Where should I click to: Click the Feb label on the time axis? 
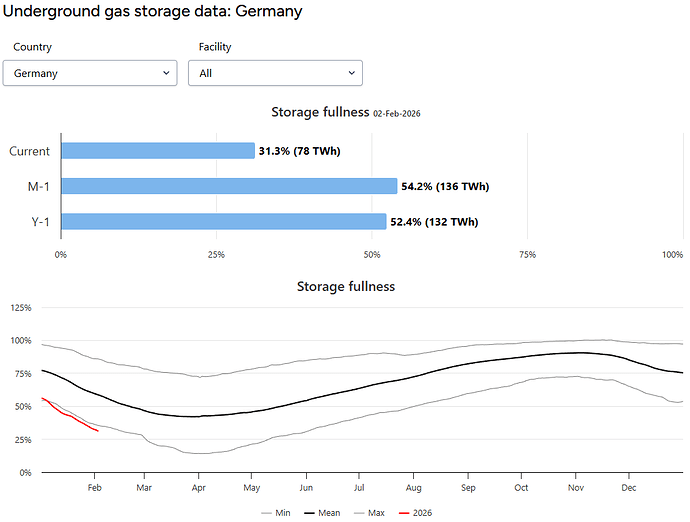point(94,487)
